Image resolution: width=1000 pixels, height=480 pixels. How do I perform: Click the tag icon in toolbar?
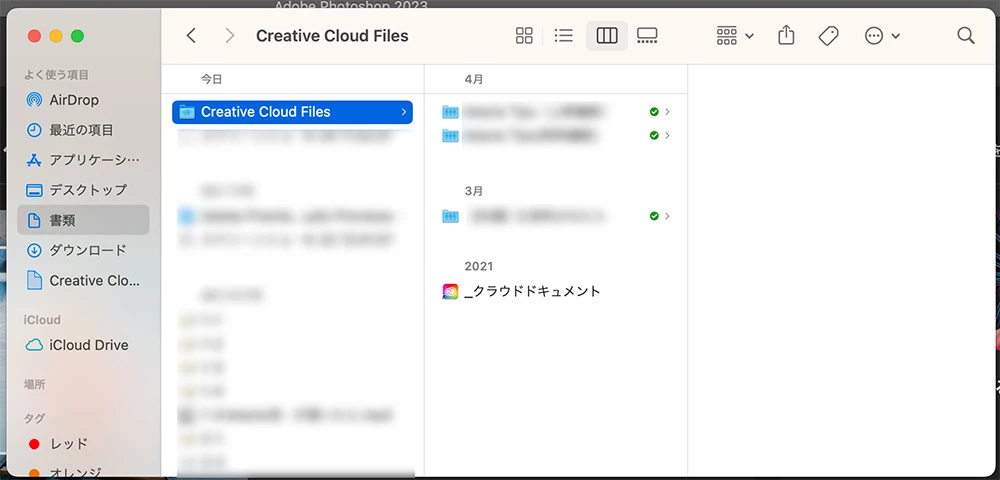[828, 36]
